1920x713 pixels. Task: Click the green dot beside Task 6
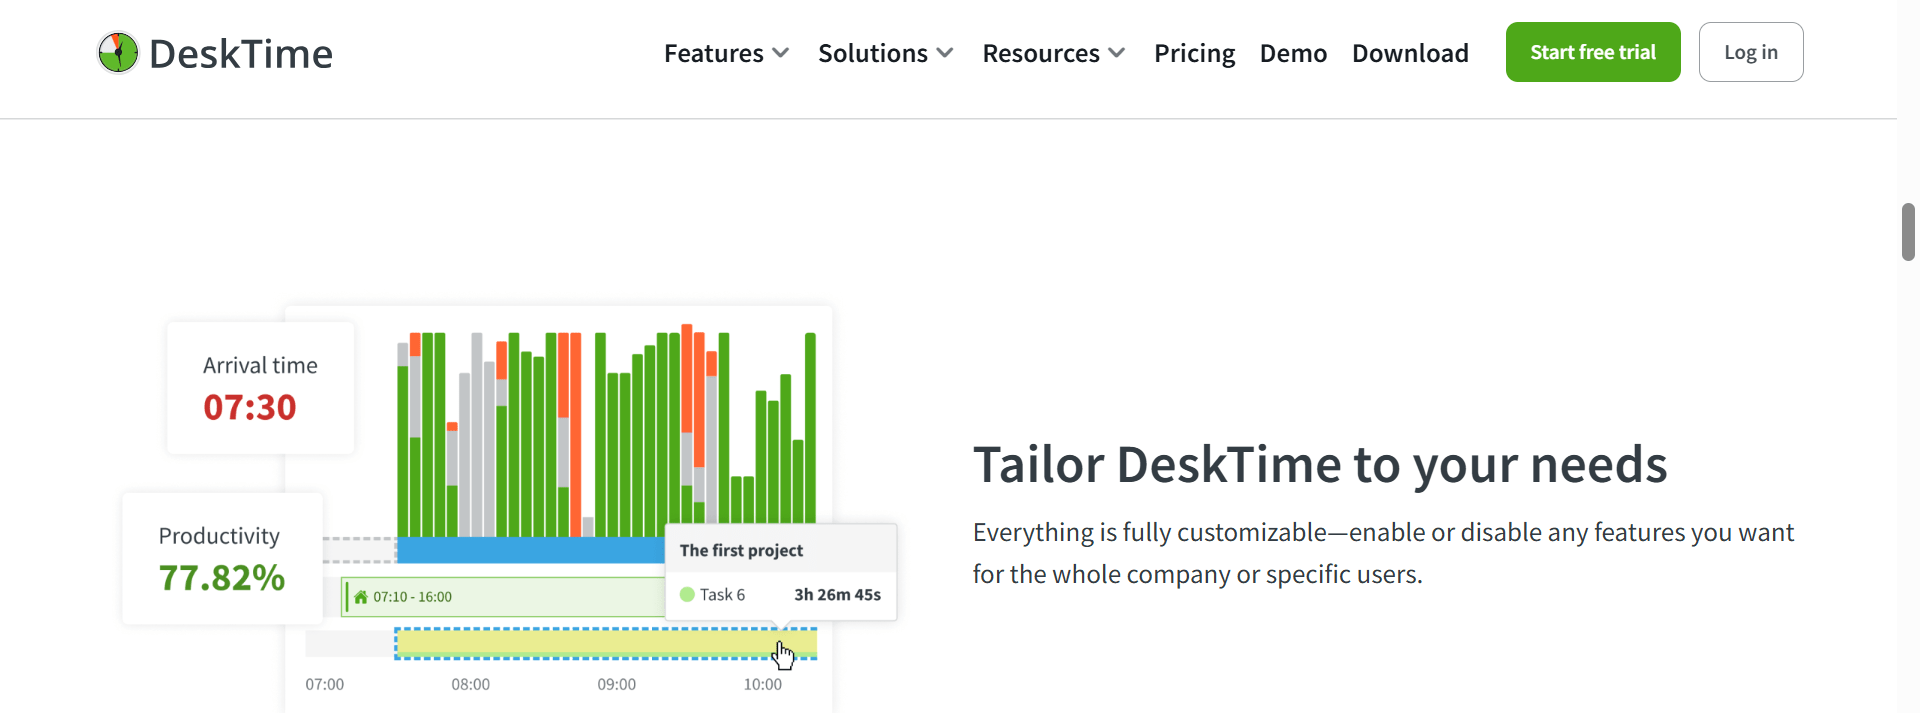tap(687, 594)
